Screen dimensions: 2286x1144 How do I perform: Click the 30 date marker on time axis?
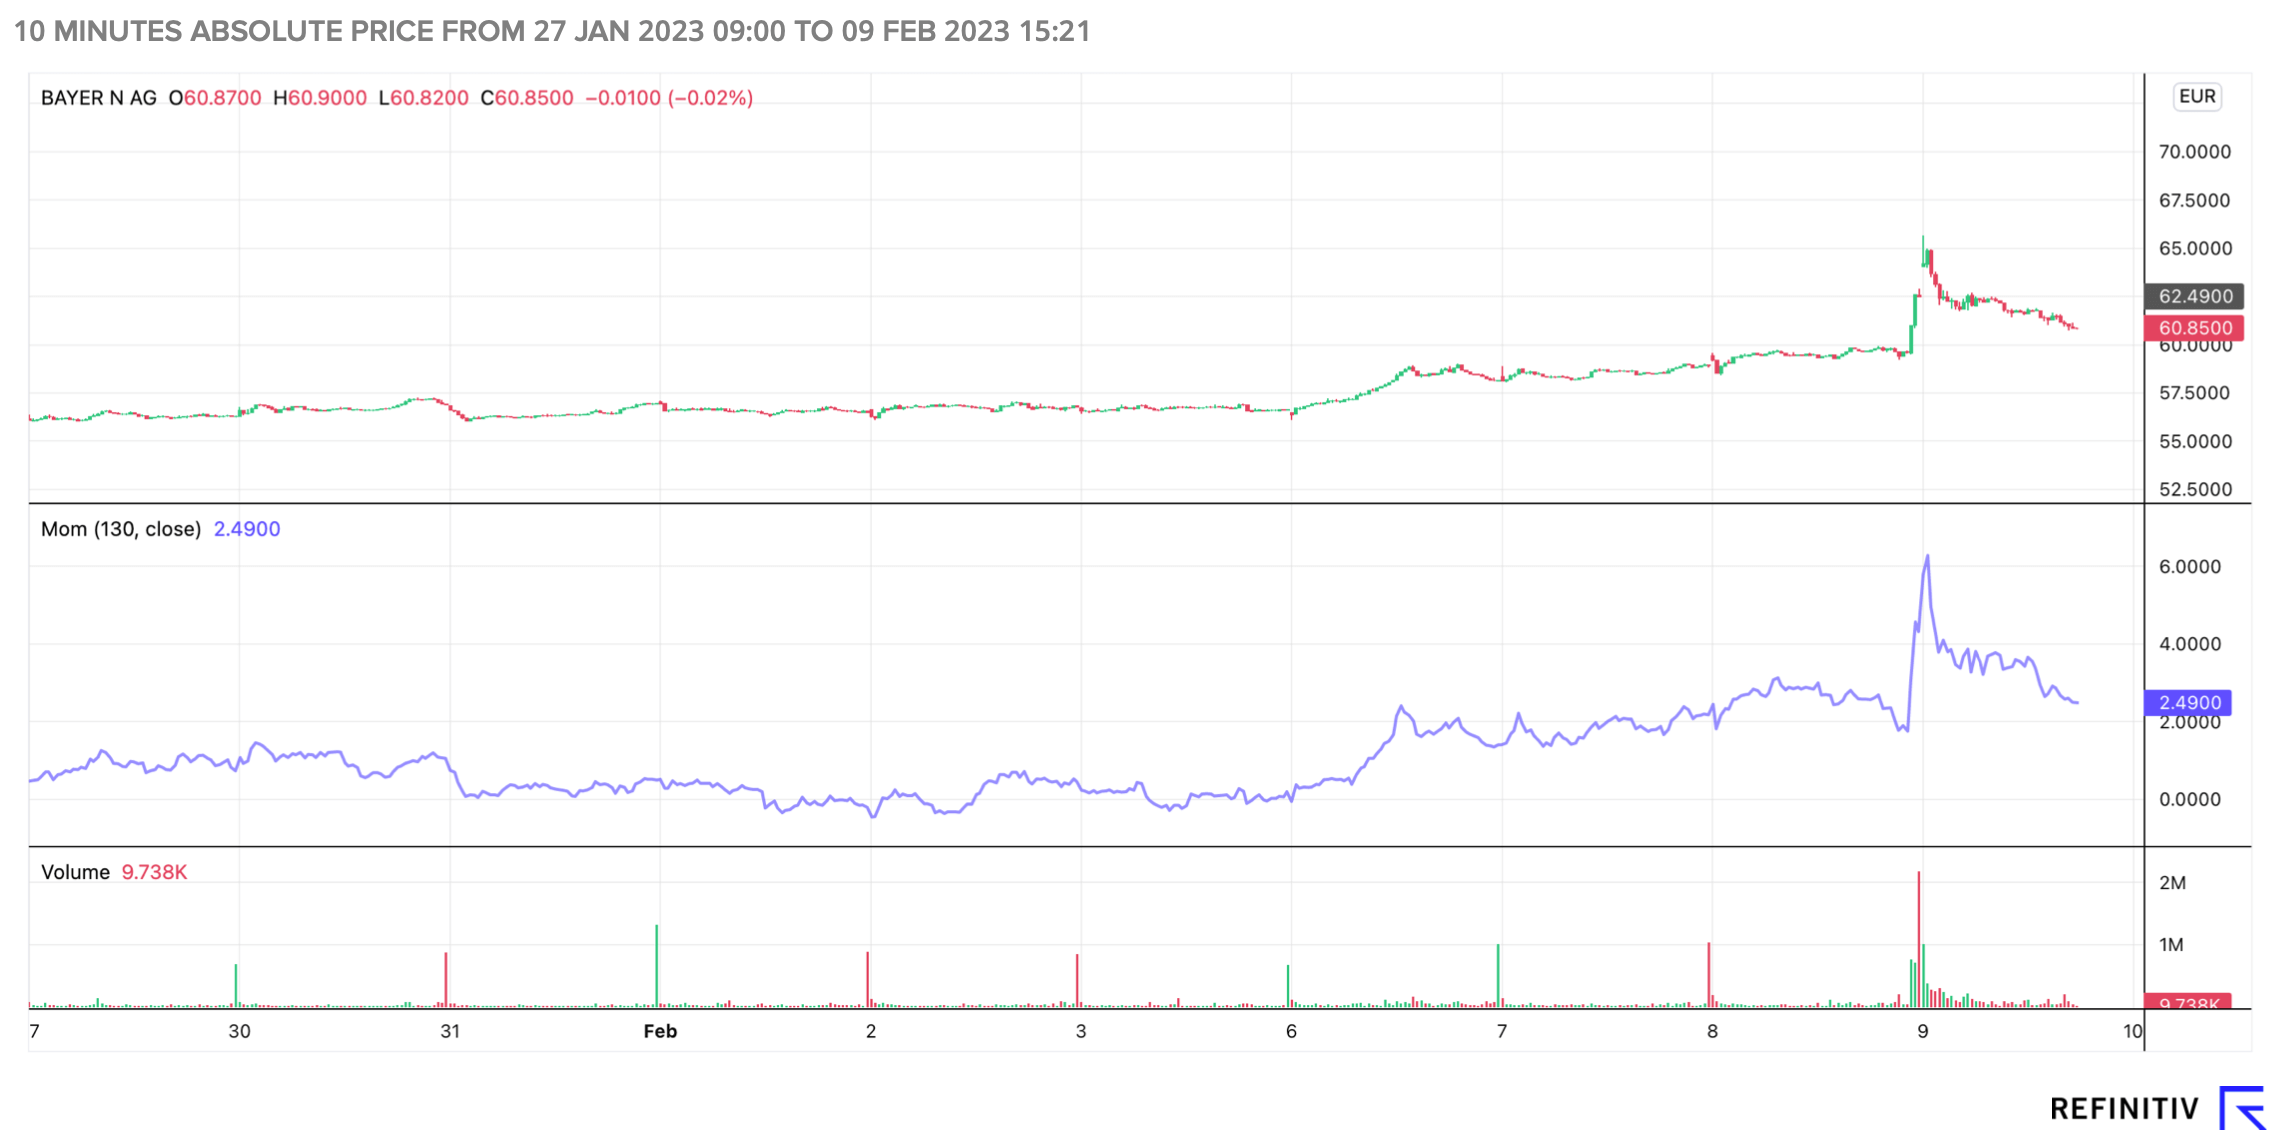[x=239, y=1031]
